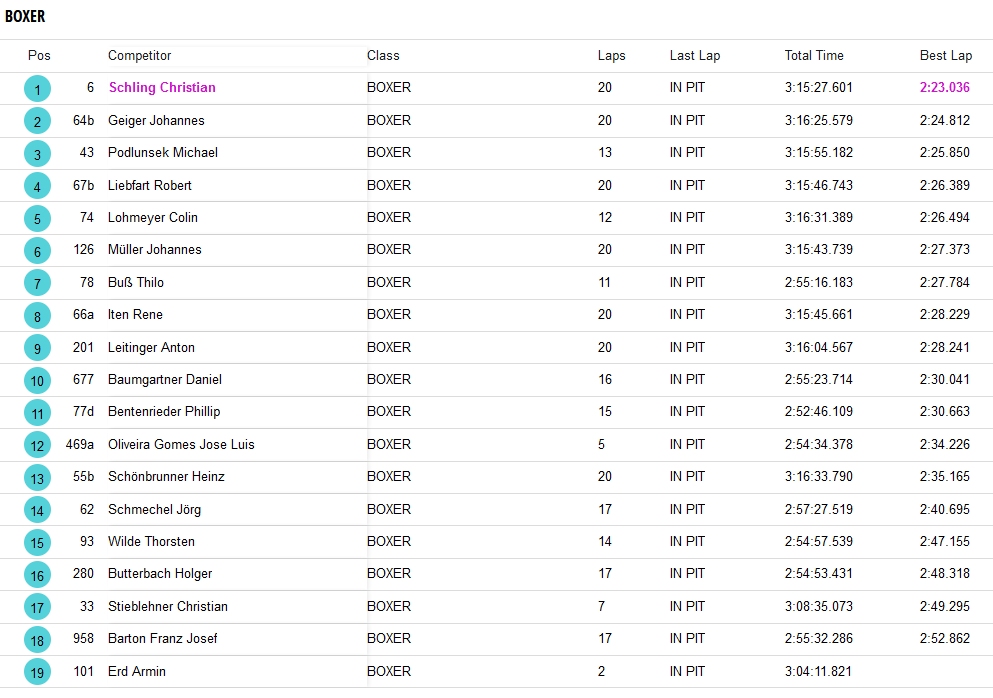993x698 pixels.
Task: Click the position 1 circle badge
Action: 37,89
